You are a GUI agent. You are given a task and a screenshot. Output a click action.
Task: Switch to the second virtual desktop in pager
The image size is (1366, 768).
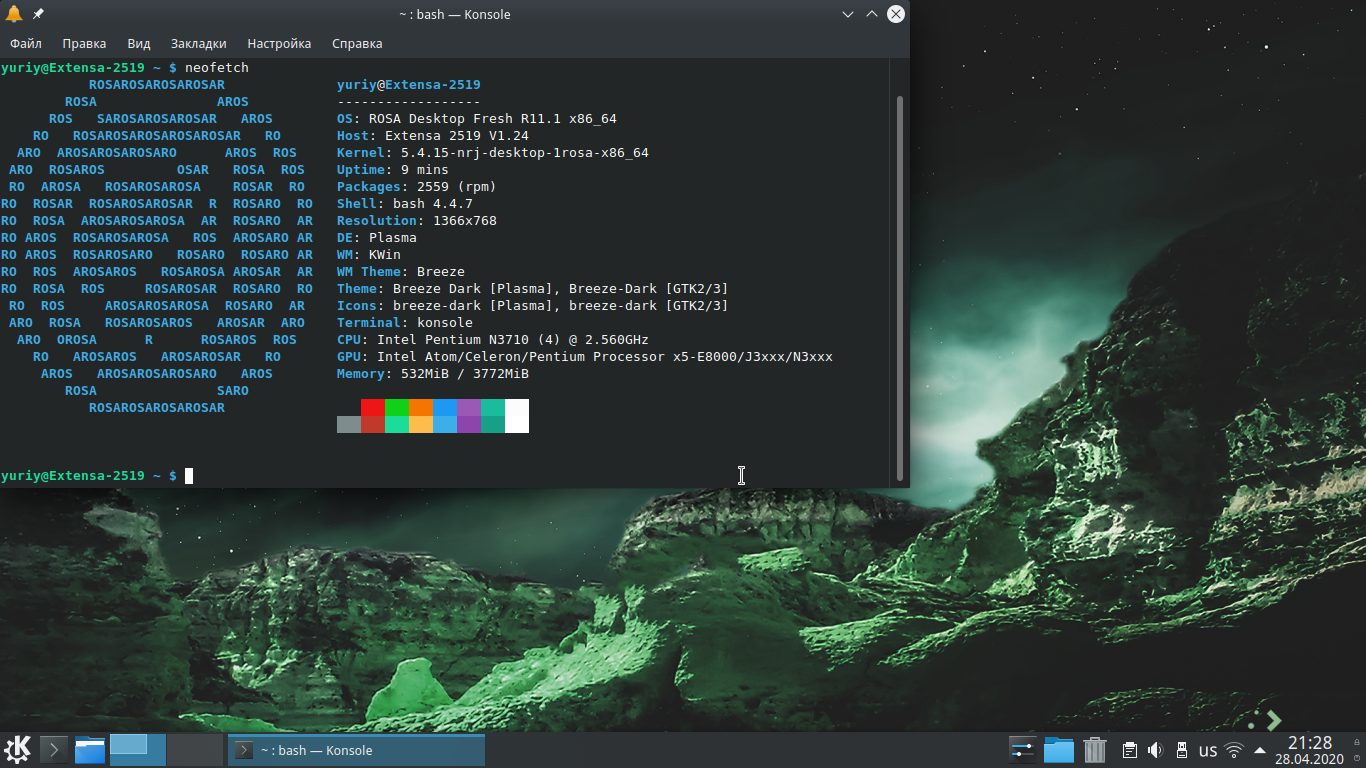194,750
